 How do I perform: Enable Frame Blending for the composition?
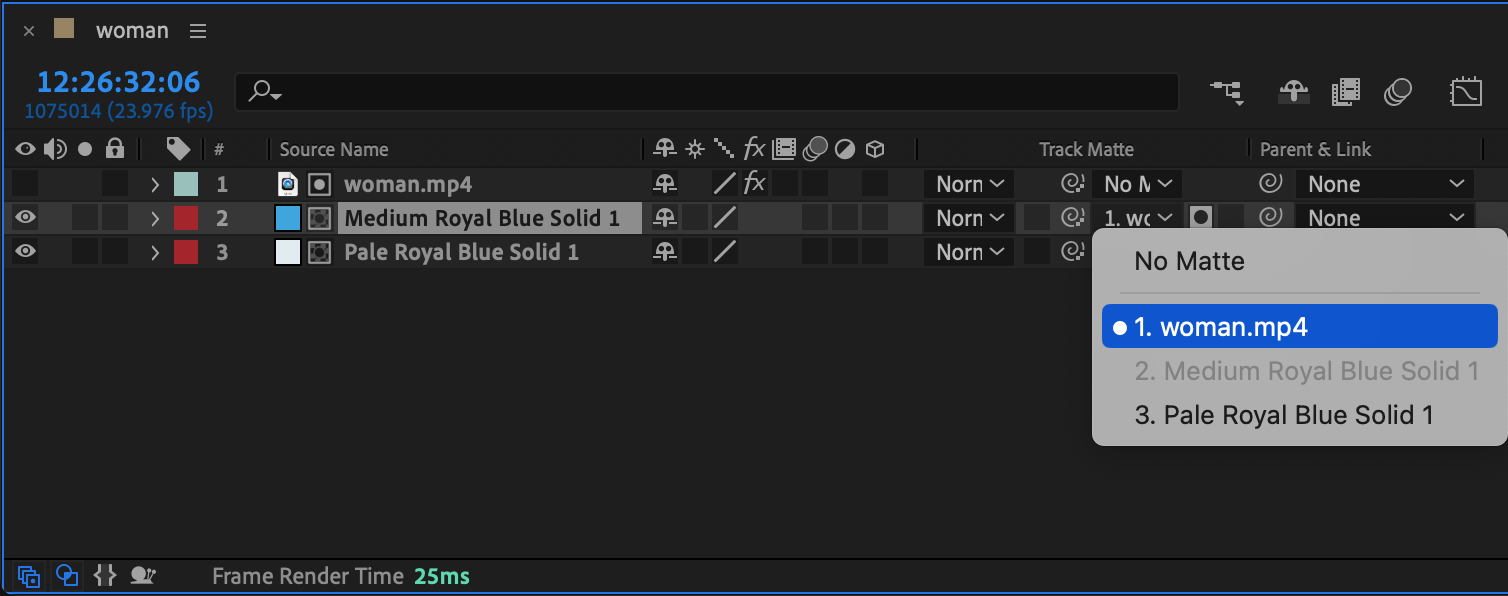tap(1346, 93)
